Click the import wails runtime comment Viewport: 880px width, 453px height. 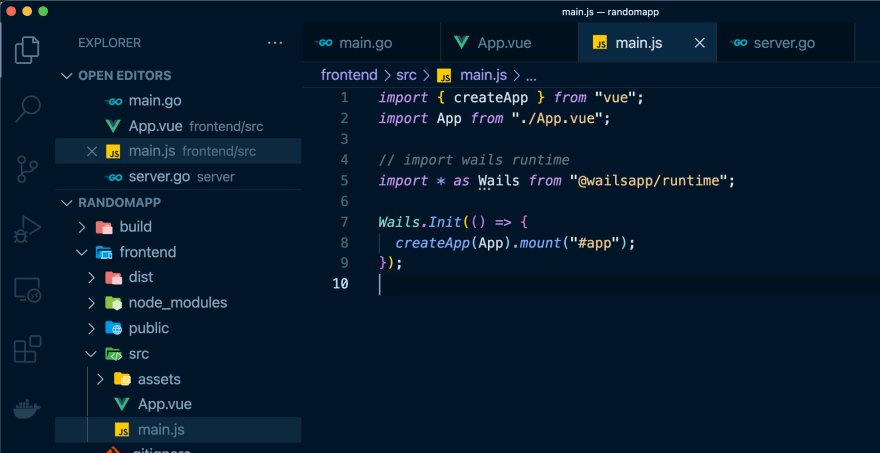pyautogui.click(x=474, y=160)
